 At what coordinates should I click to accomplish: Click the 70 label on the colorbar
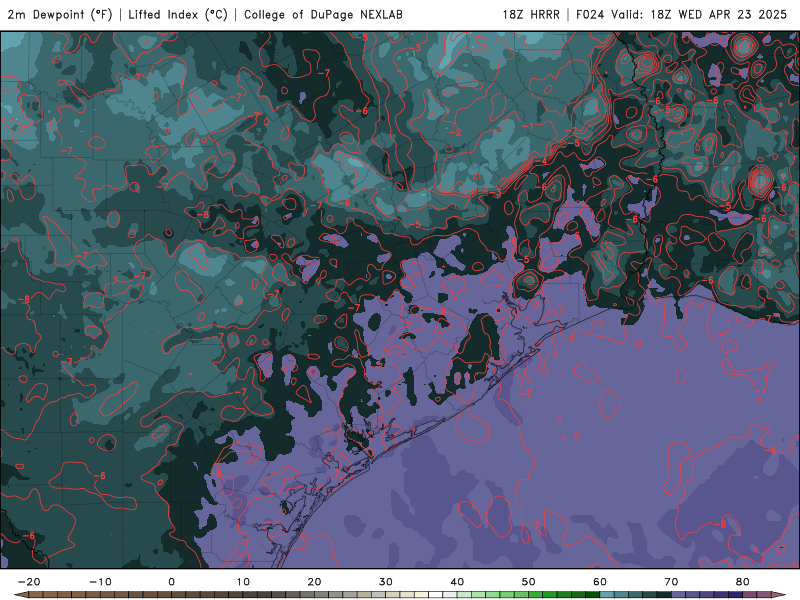pos(671,582)
